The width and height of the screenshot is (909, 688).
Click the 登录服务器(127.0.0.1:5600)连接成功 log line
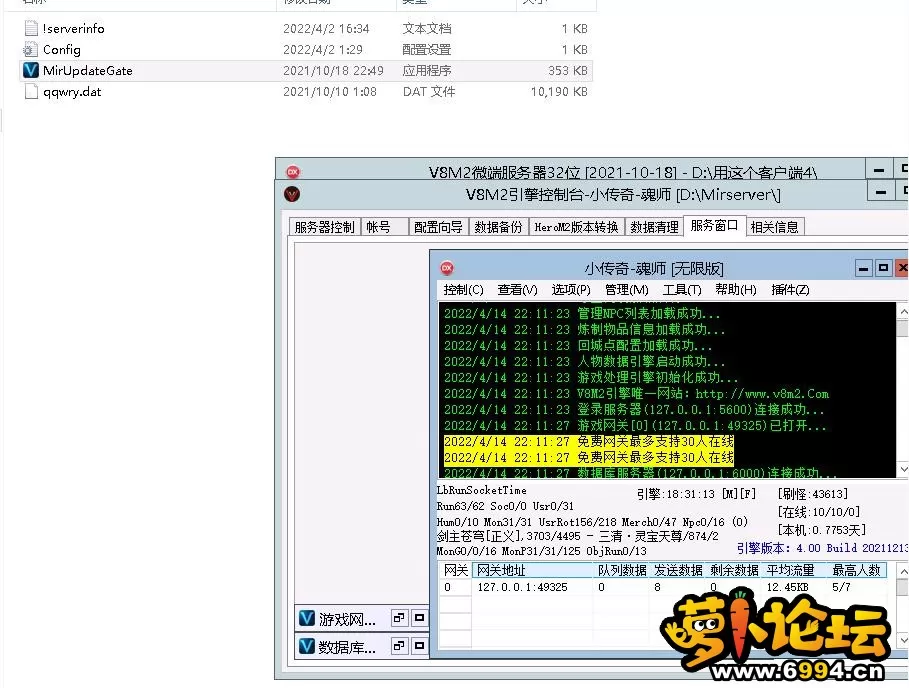point(634,410)
